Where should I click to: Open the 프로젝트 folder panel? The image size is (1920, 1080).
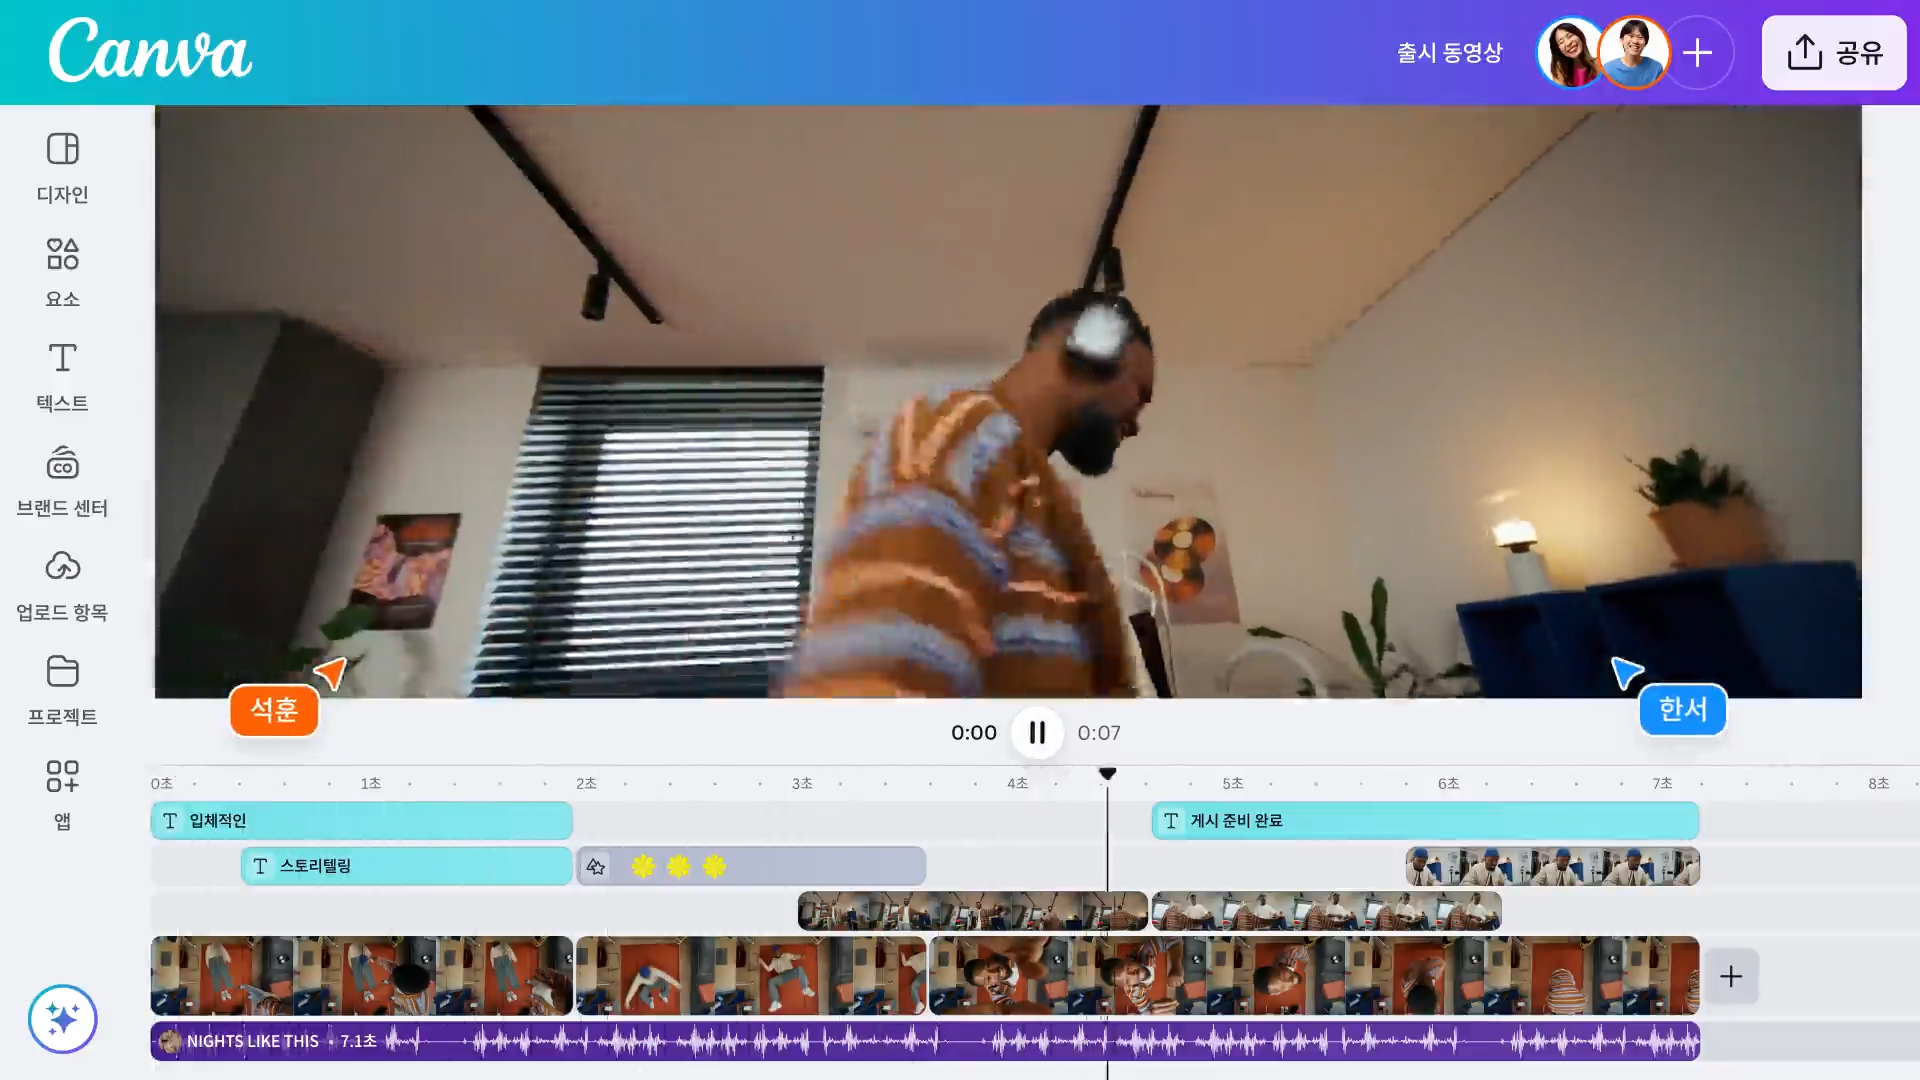click(62, 689)
